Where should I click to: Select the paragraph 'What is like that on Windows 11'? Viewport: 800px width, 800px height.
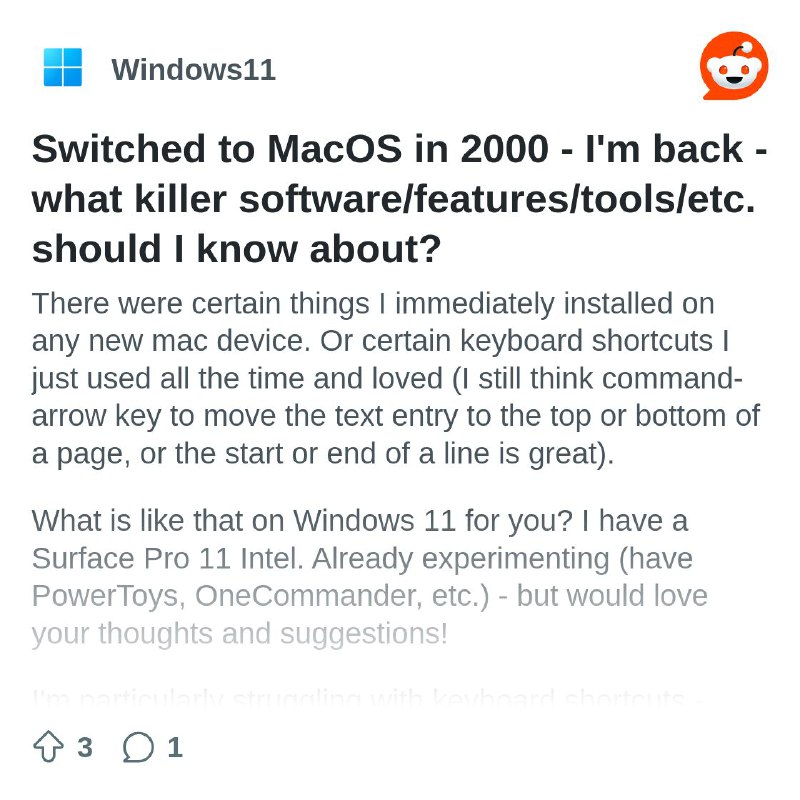coord(369,577)
